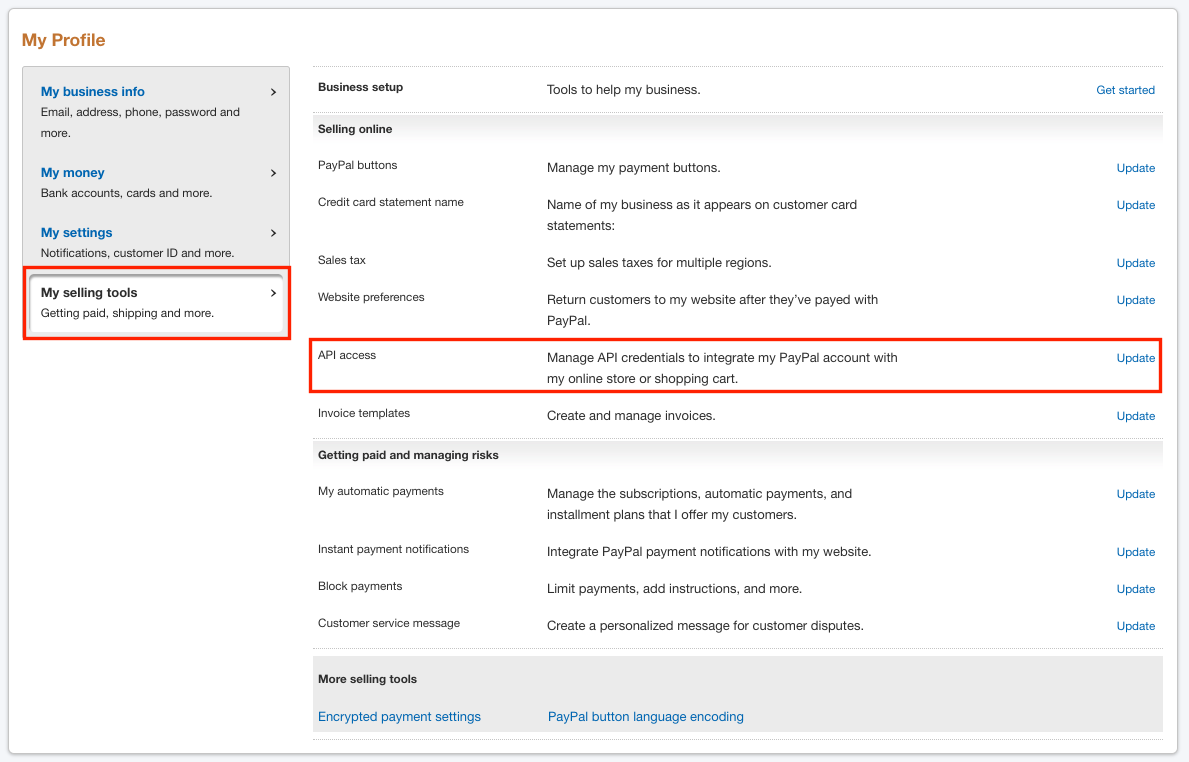Update the Website preferences setting
1189x762 pixels.
point(1135,300)
